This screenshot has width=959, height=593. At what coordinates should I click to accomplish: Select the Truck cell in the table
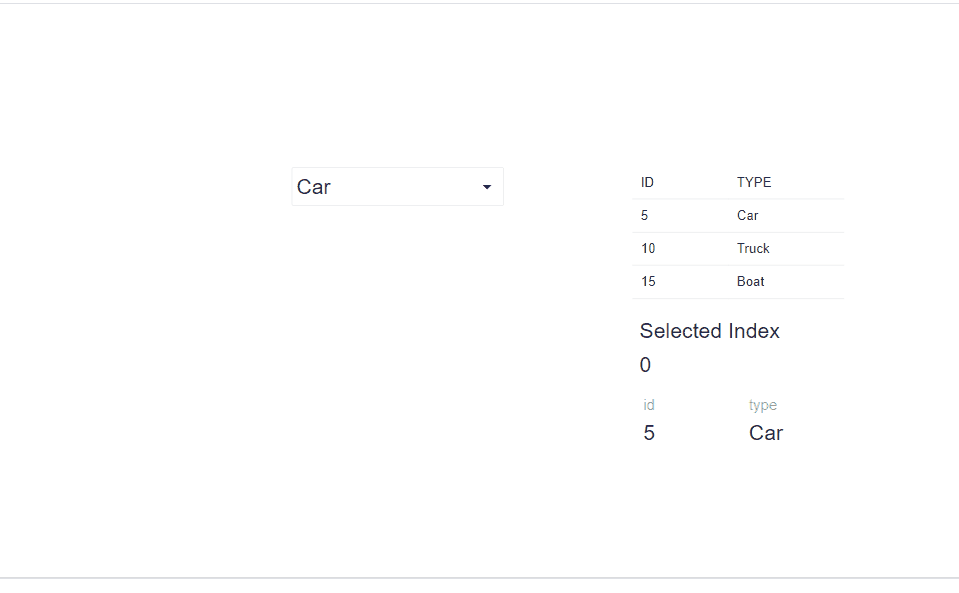(753, 249)
